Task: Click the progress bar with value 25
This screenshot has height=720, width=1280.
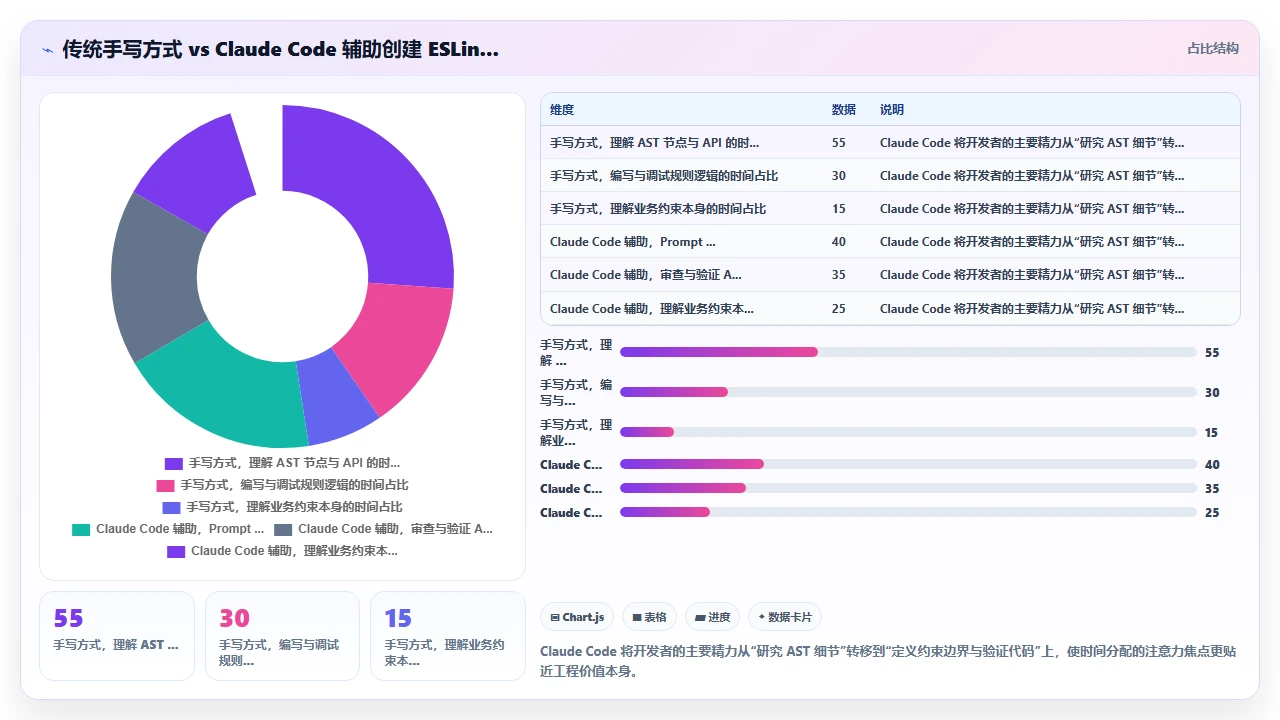Action: 908,512
